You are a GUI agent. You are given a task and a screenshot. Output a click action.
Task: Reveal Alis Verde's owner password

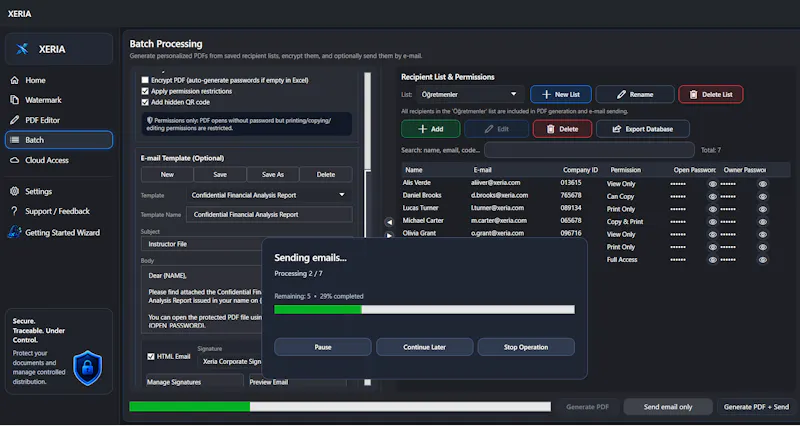point(762,184)
